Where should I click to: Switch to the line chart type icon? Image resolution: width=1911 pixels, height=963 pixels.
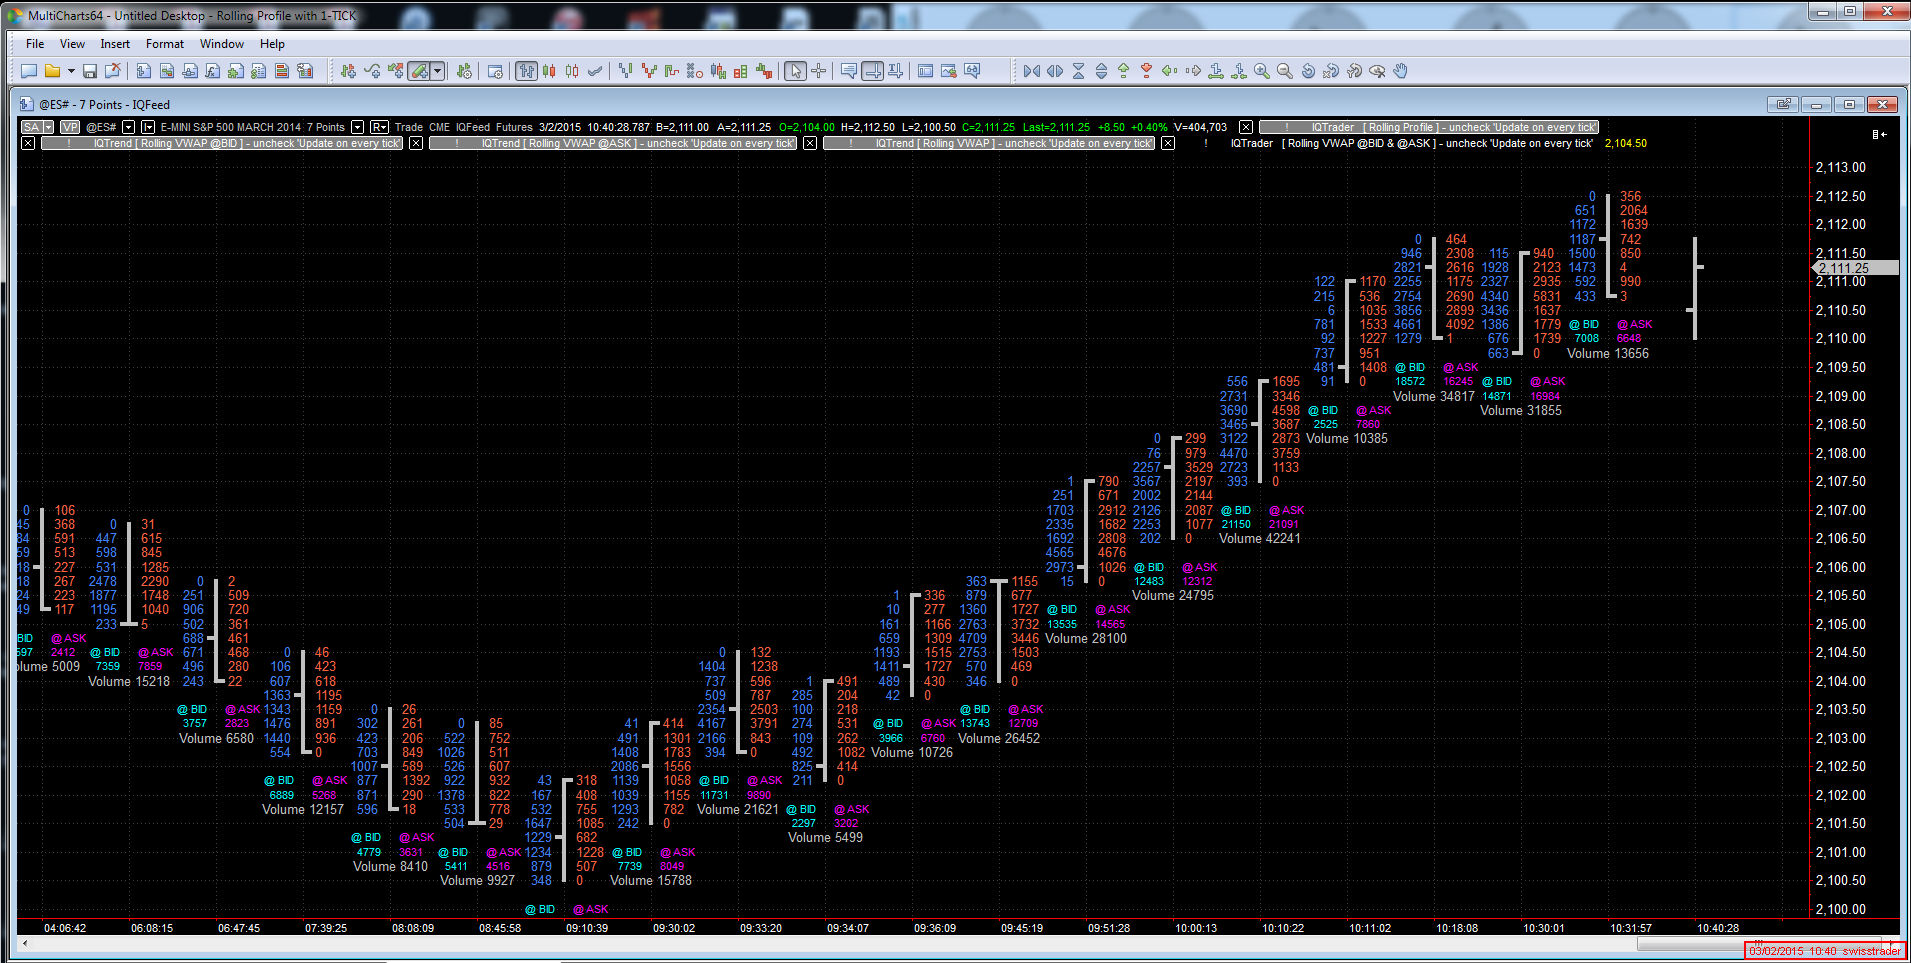595,71
